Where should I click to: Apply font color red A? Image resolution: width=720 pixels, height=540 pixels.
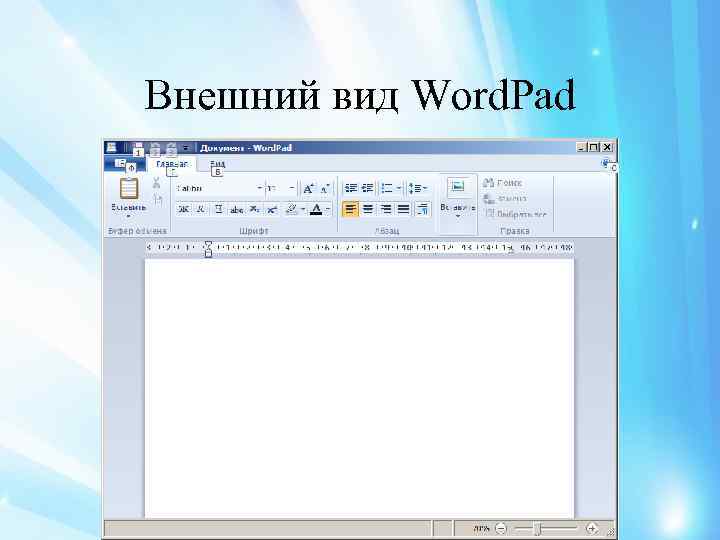tap(316, 210)
